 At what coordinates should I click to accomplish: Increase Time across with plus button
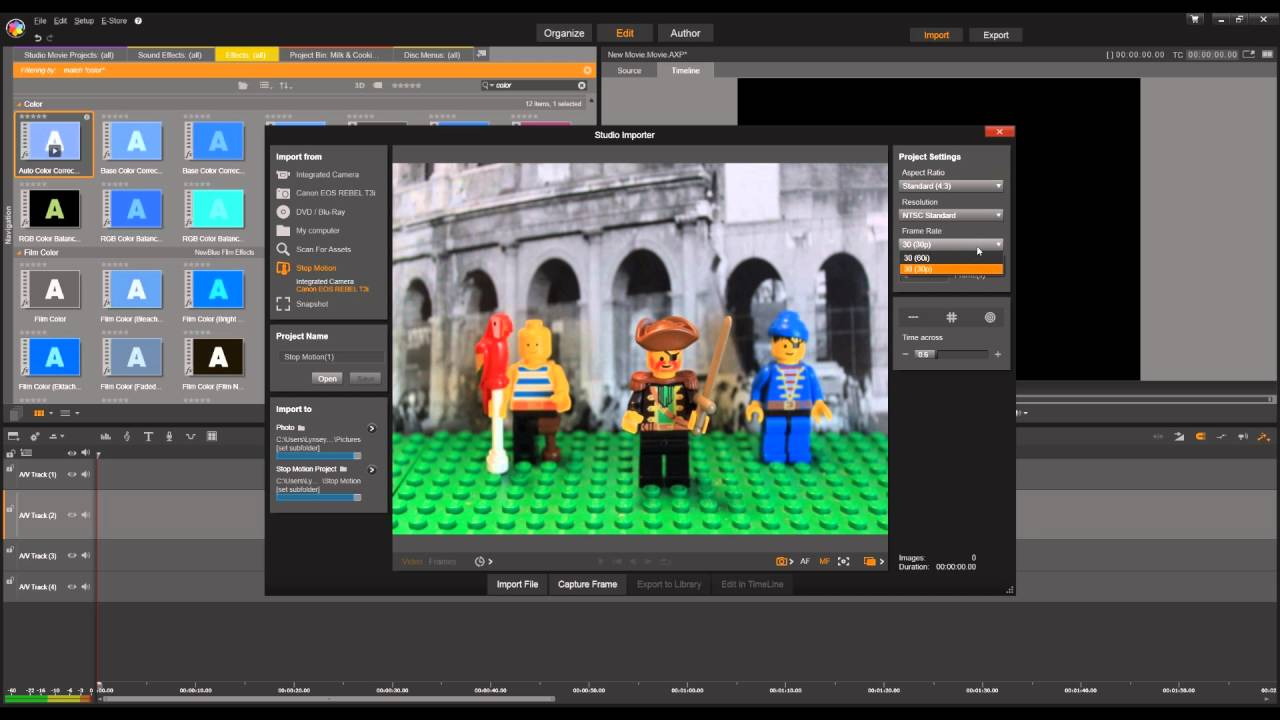pyautogui.click(x=997, y=354)
